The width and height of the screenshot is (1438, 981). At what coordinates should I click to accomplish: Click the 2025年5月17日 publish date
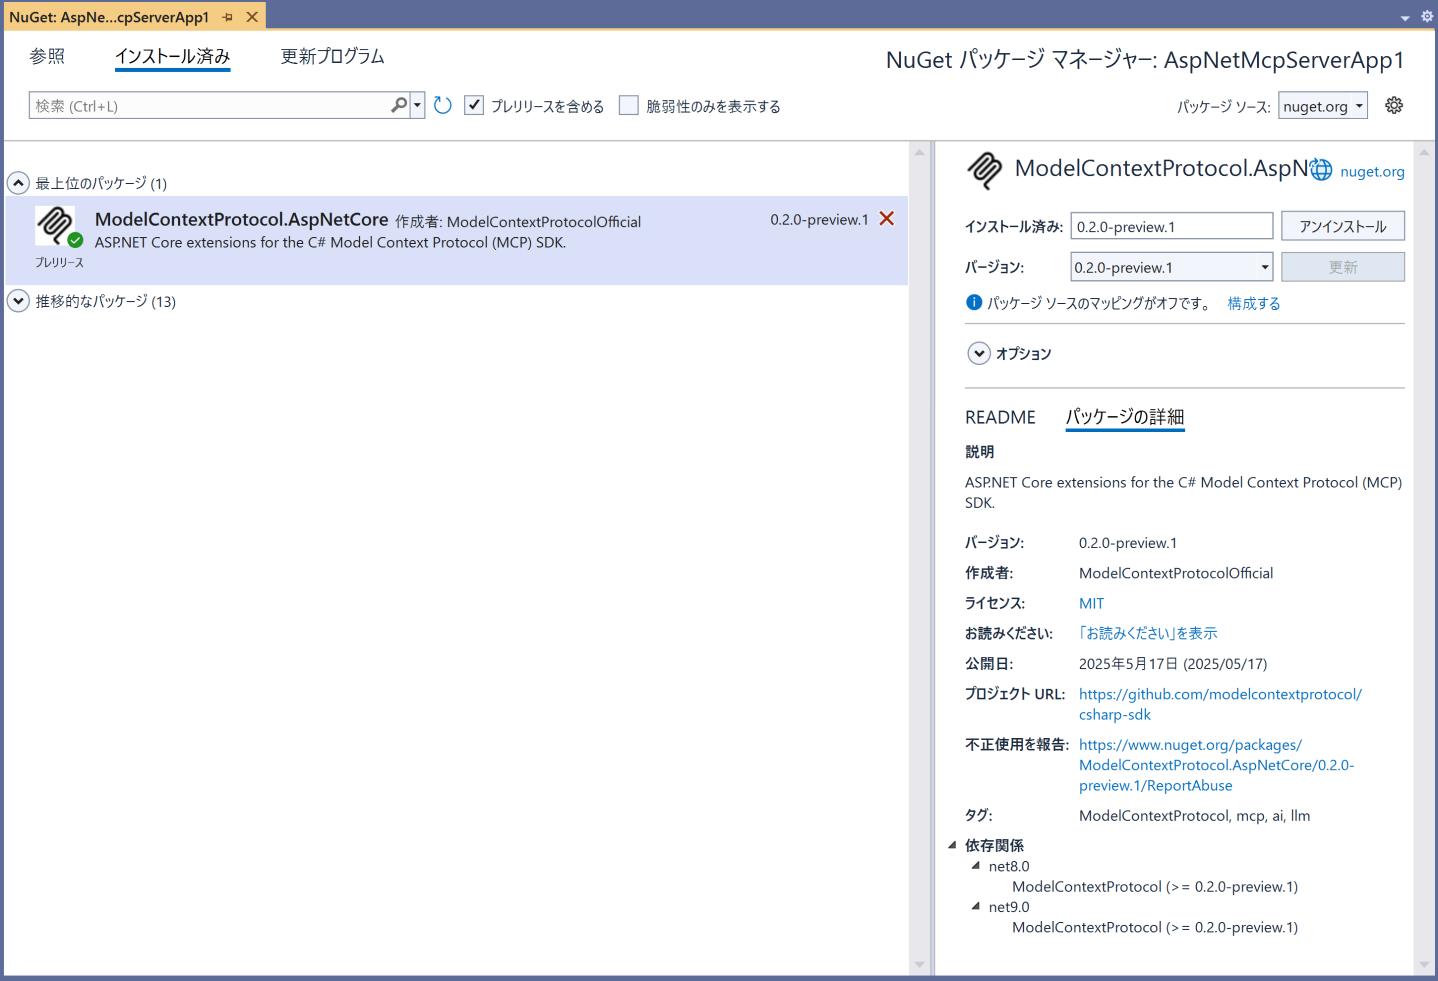click(1173, 664)
